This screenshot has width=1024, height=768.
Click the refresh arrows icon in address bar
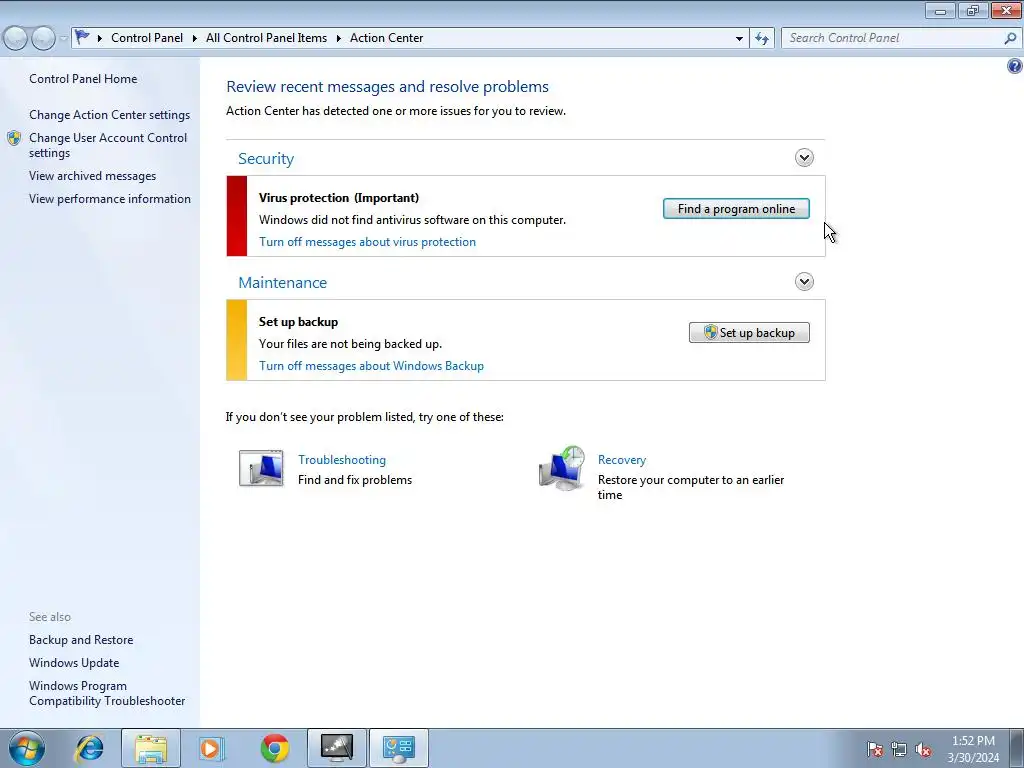coord(761,39)
